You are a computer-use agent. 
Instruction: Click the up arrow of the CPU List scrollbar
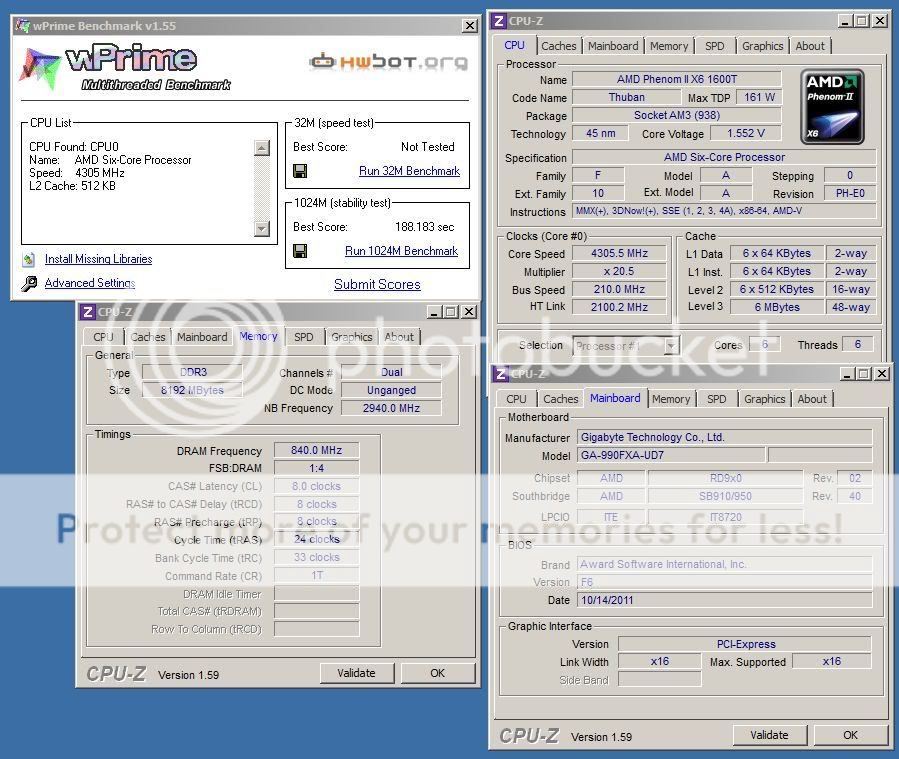click(x=261, y=148)
